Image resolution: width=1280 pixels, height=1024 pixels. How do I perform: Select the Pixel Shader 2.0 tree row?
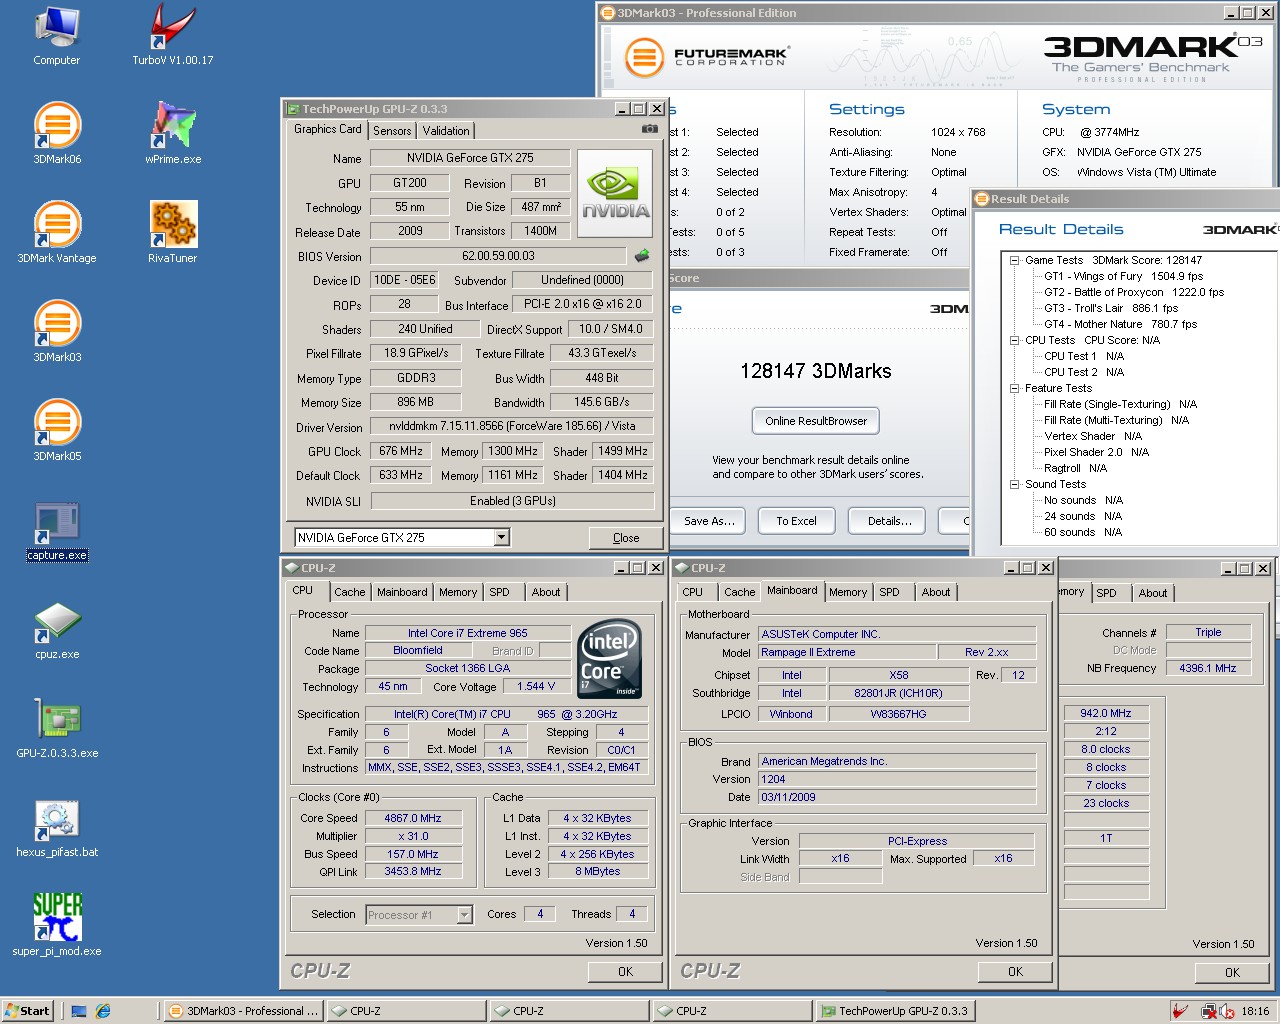tap(1096, 452)
